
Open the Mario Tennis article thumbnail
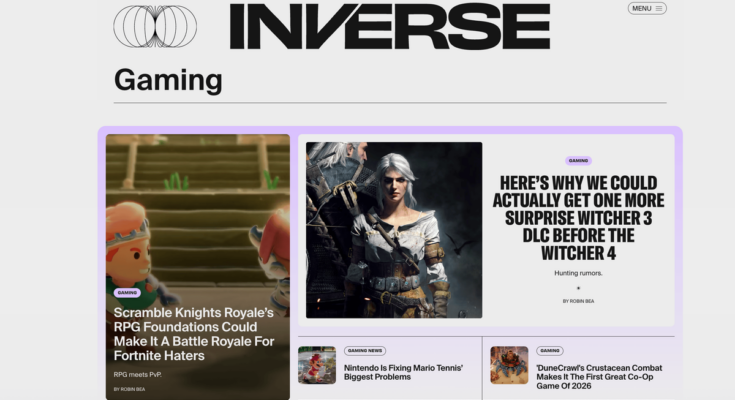pyautogui.click(x=317, y=365)
